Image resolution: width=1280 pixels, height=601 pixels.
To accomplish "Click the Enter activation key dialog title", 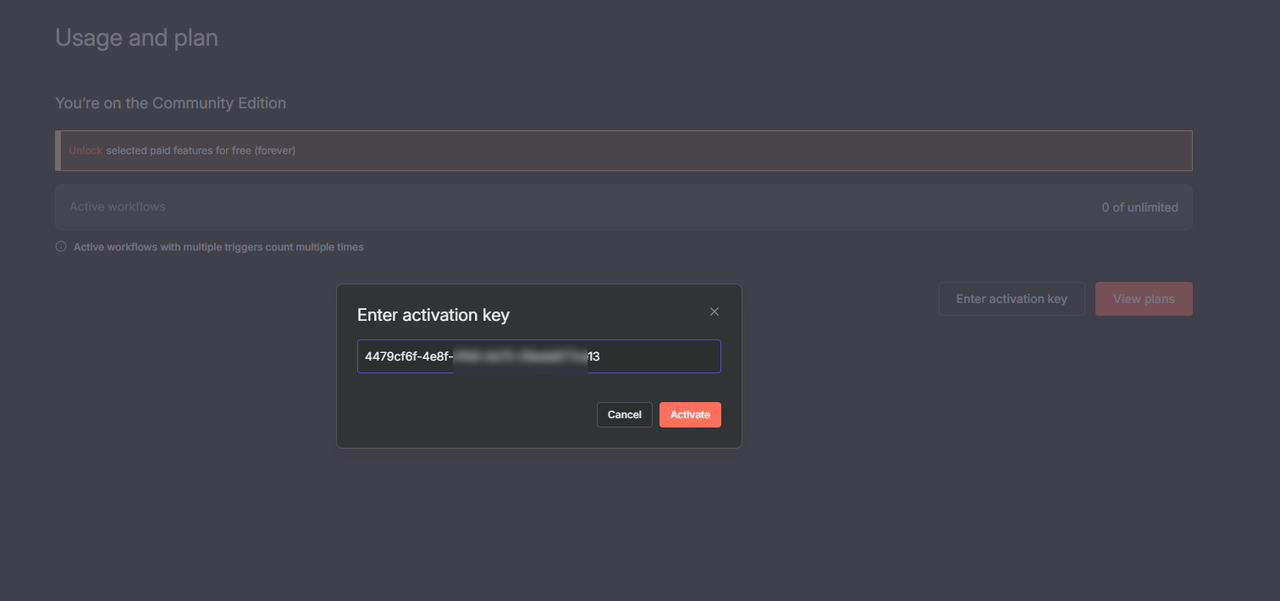I will coord(433,314).
